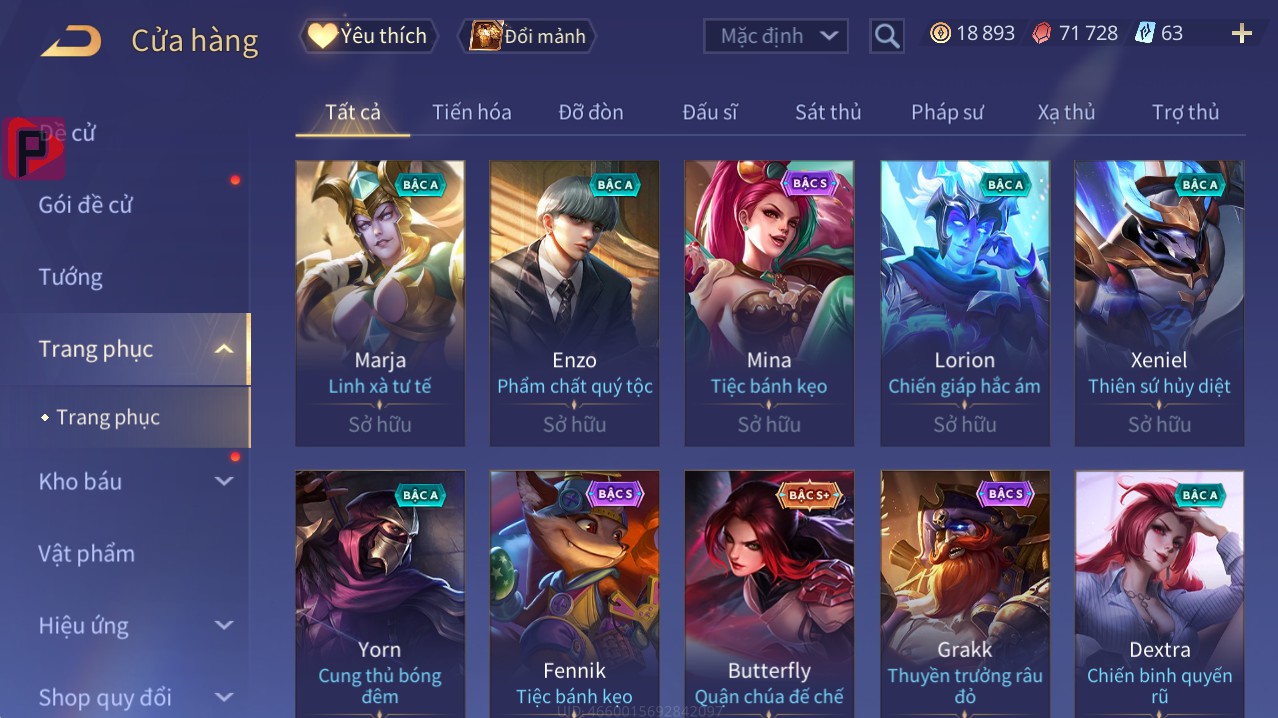Screen dimensions: 1278x718
Task: Click the blue voucher currency icon
Action: click(x=1145, y=33)
